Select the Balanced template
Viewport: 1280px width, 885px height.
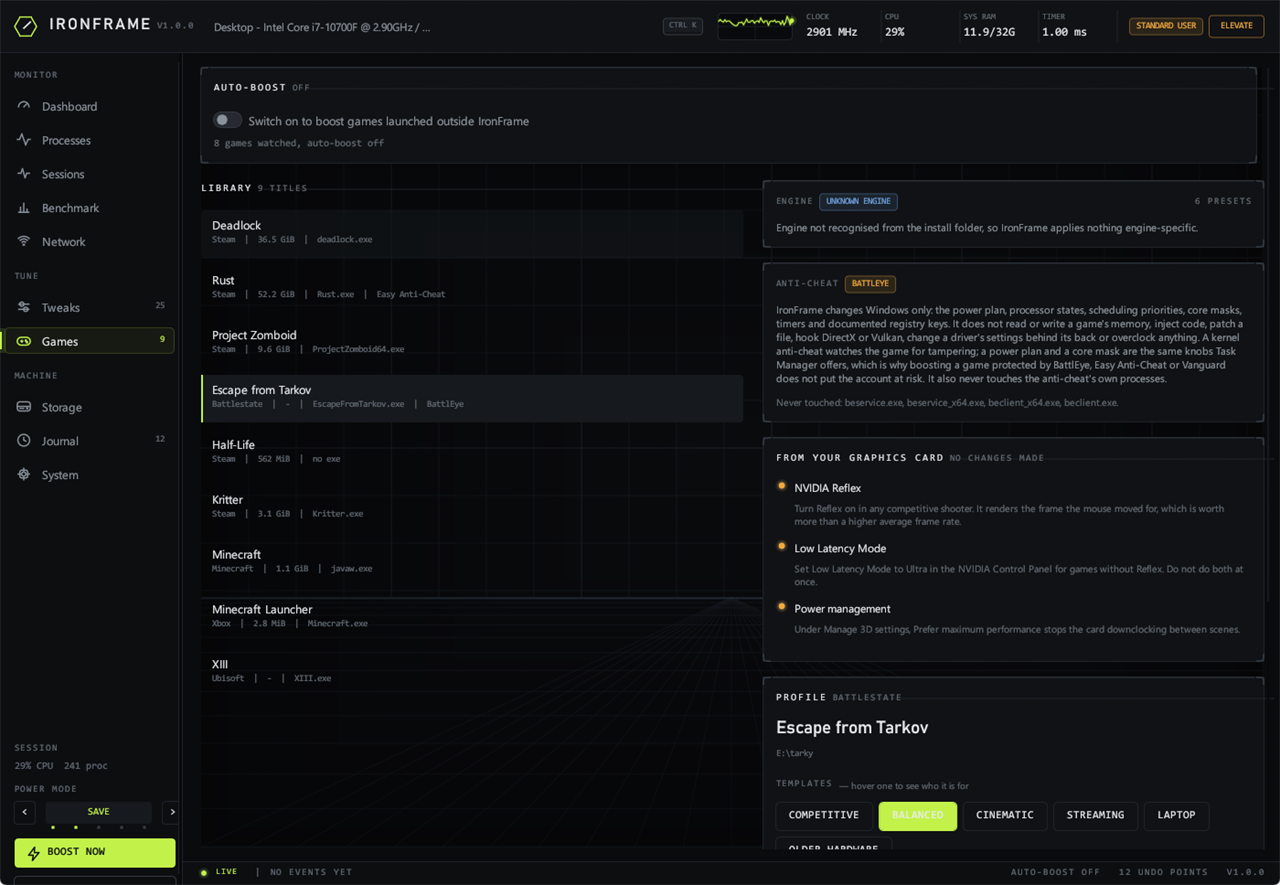pos(918,815)
